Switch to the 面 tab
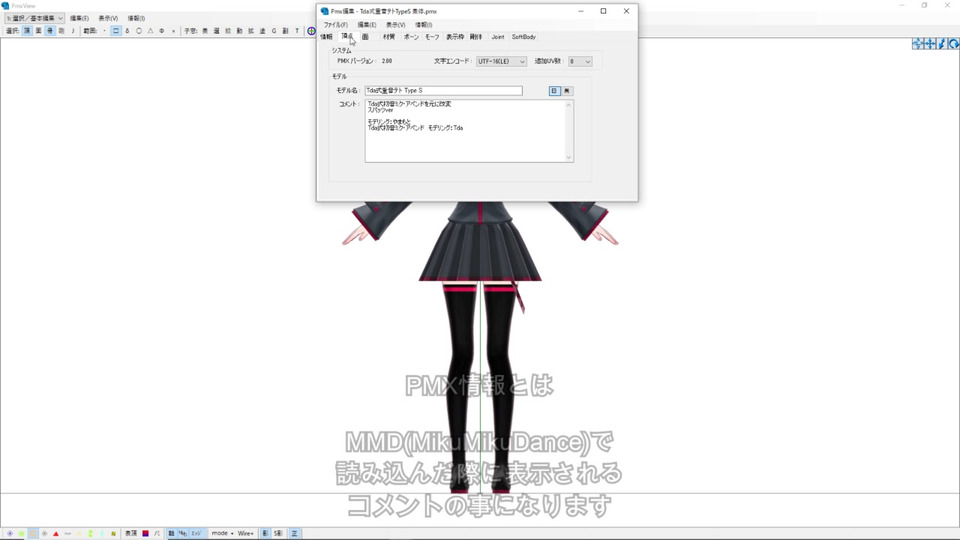The height and width of the screenshot is (540, 960). tap(366, 37)
